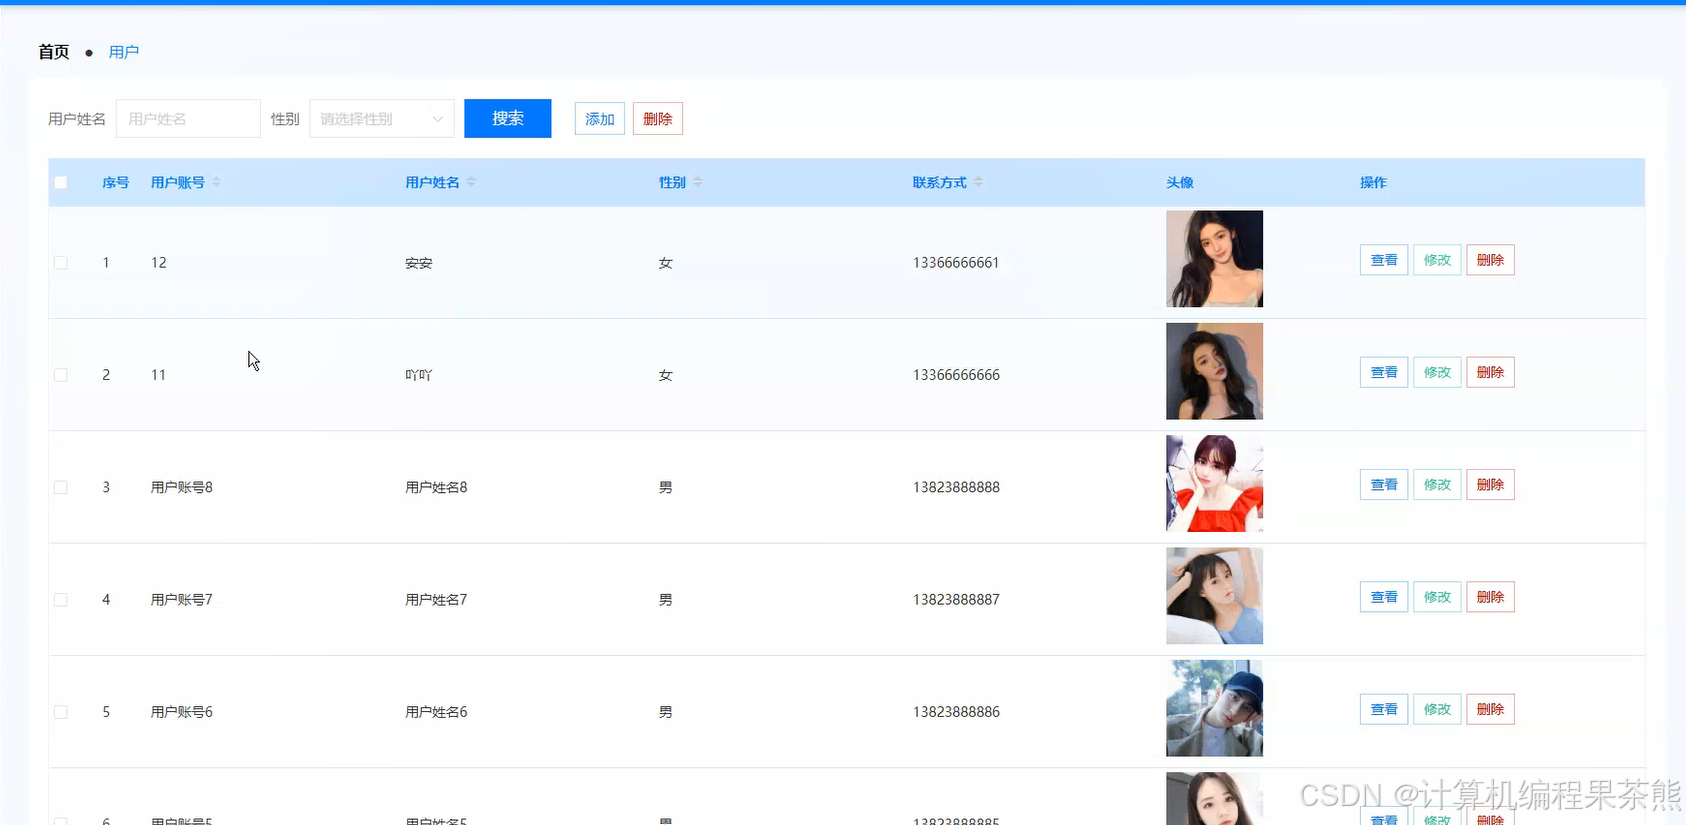Click 查看 for user 吖吖
1686x825 pixels.
pyautogui.click(x=1384, y=372)
